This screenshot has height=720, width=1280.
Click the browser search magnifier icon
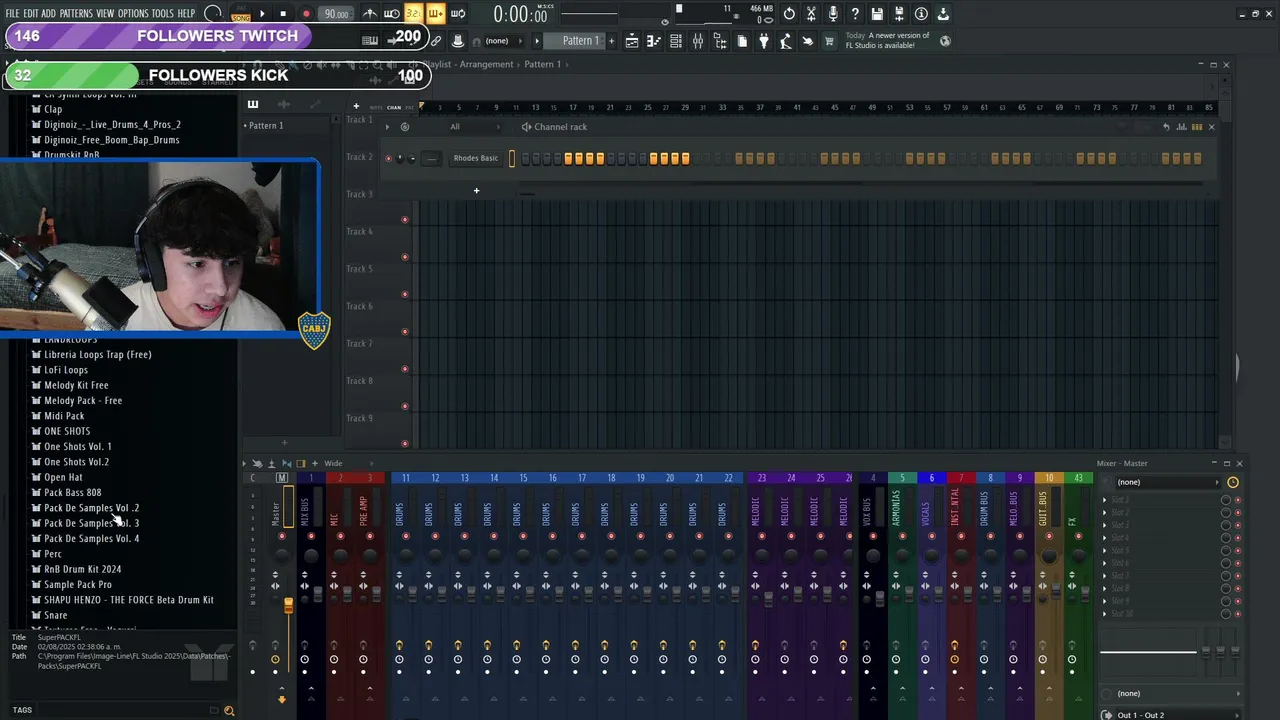(229, 710)
